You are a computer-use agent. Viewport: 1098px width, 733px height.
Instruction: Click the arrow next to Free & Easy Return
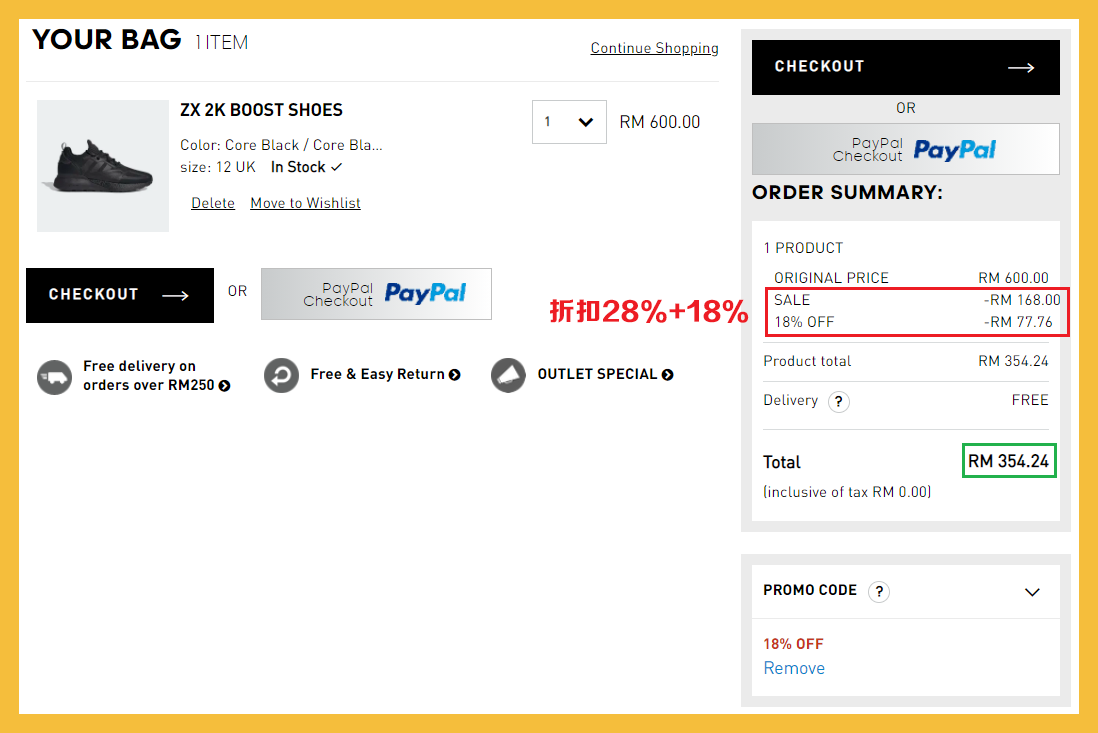point(455,375)
